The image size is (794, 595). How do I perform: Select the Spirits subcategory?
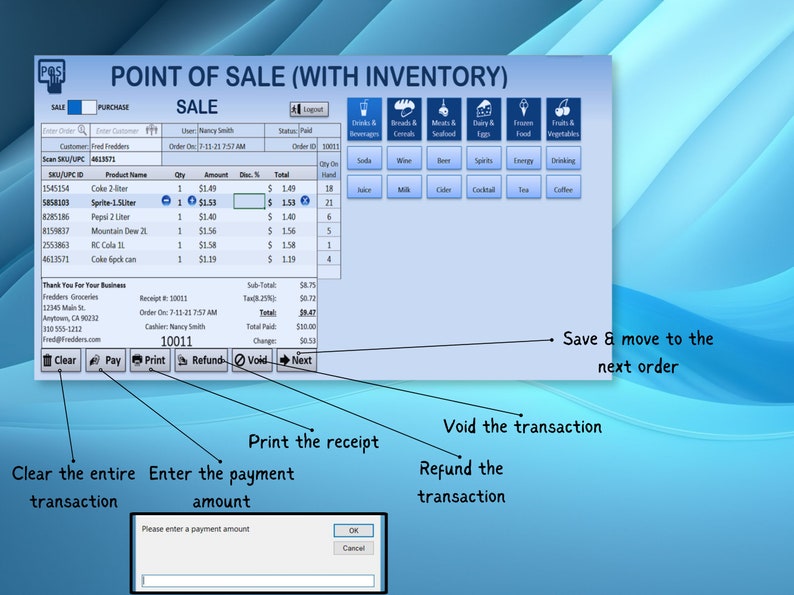coord(484,160)
